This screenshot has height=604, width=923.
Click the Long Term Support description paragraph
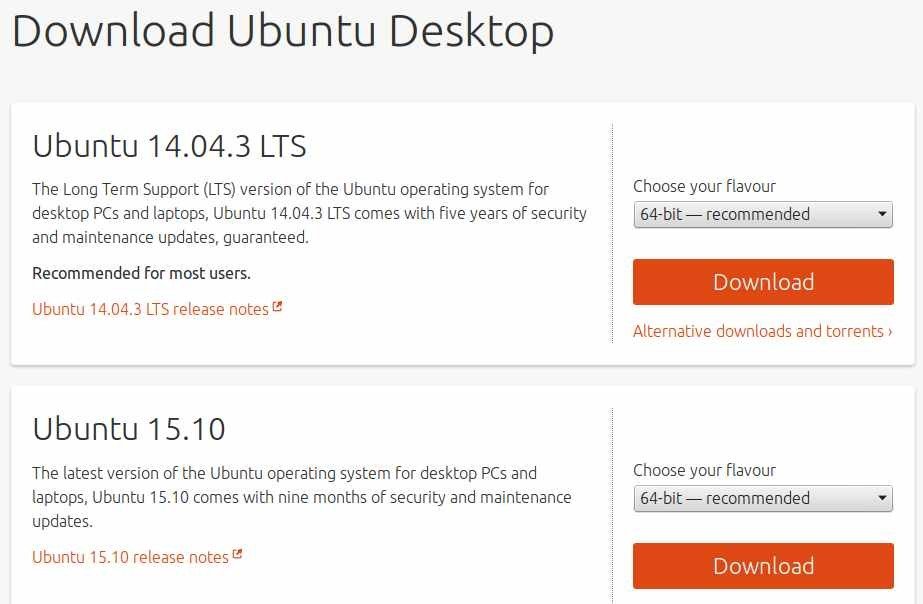[309, 213]
